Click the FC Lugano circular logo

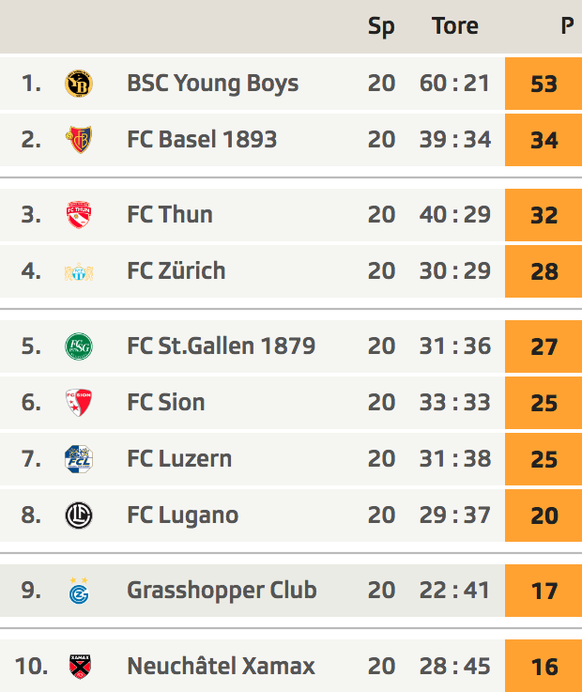click(79, 515)
